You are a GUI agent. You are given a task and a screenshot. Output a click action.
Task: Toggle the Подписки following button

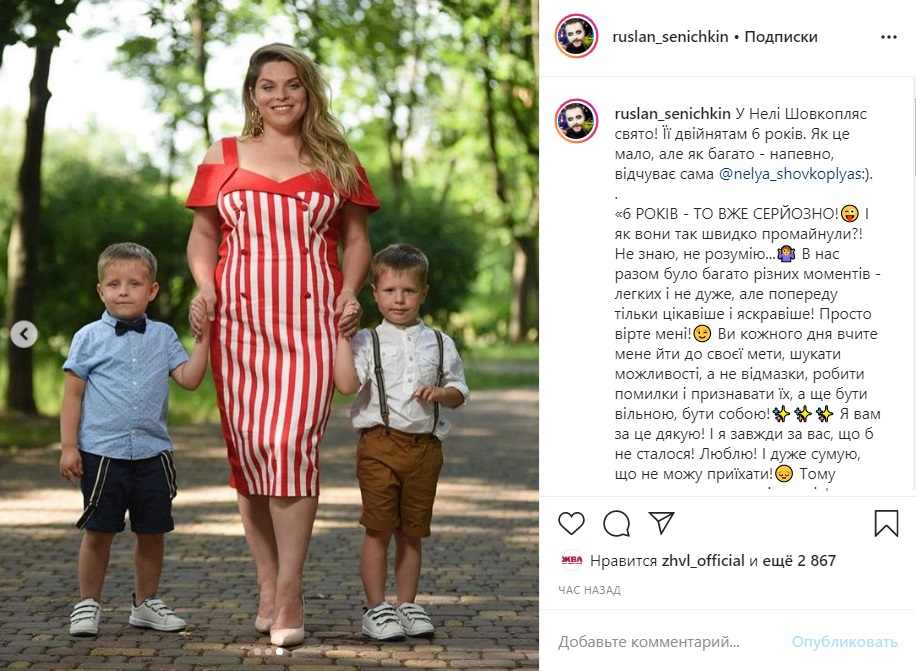(x=781, y=37)
